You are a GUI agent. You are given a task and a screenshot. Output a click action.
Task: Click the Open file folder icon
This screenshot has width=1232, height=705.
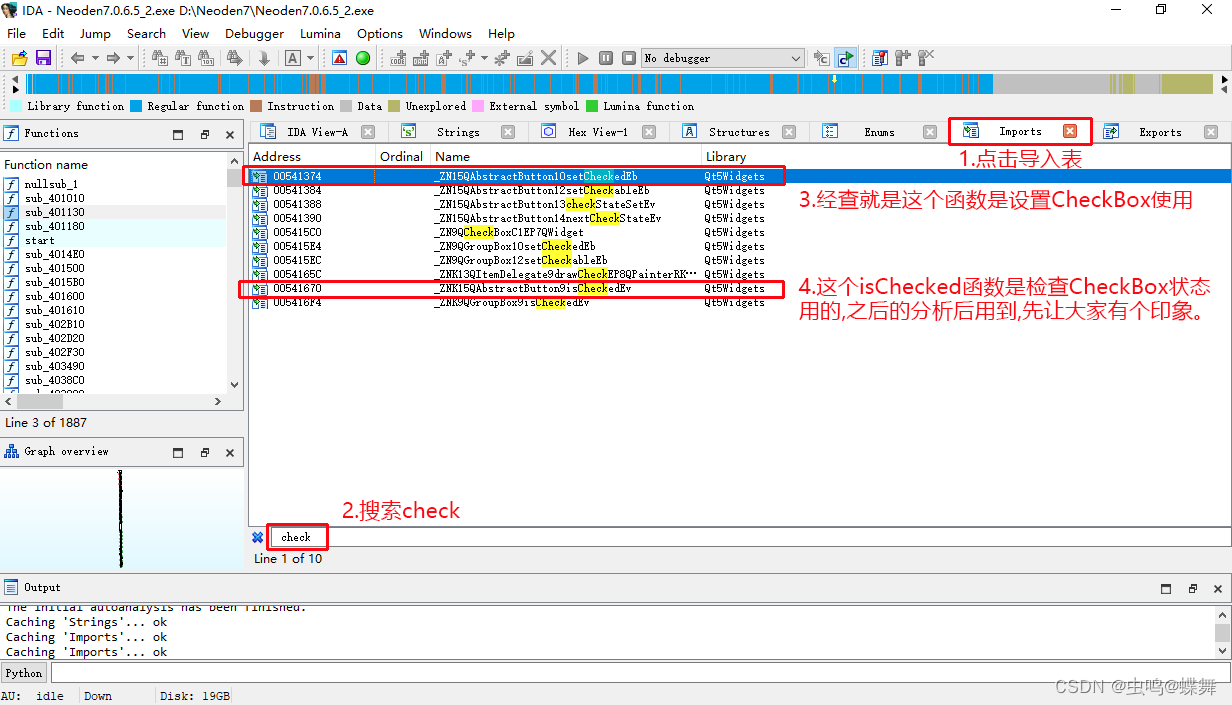[19, 58]
